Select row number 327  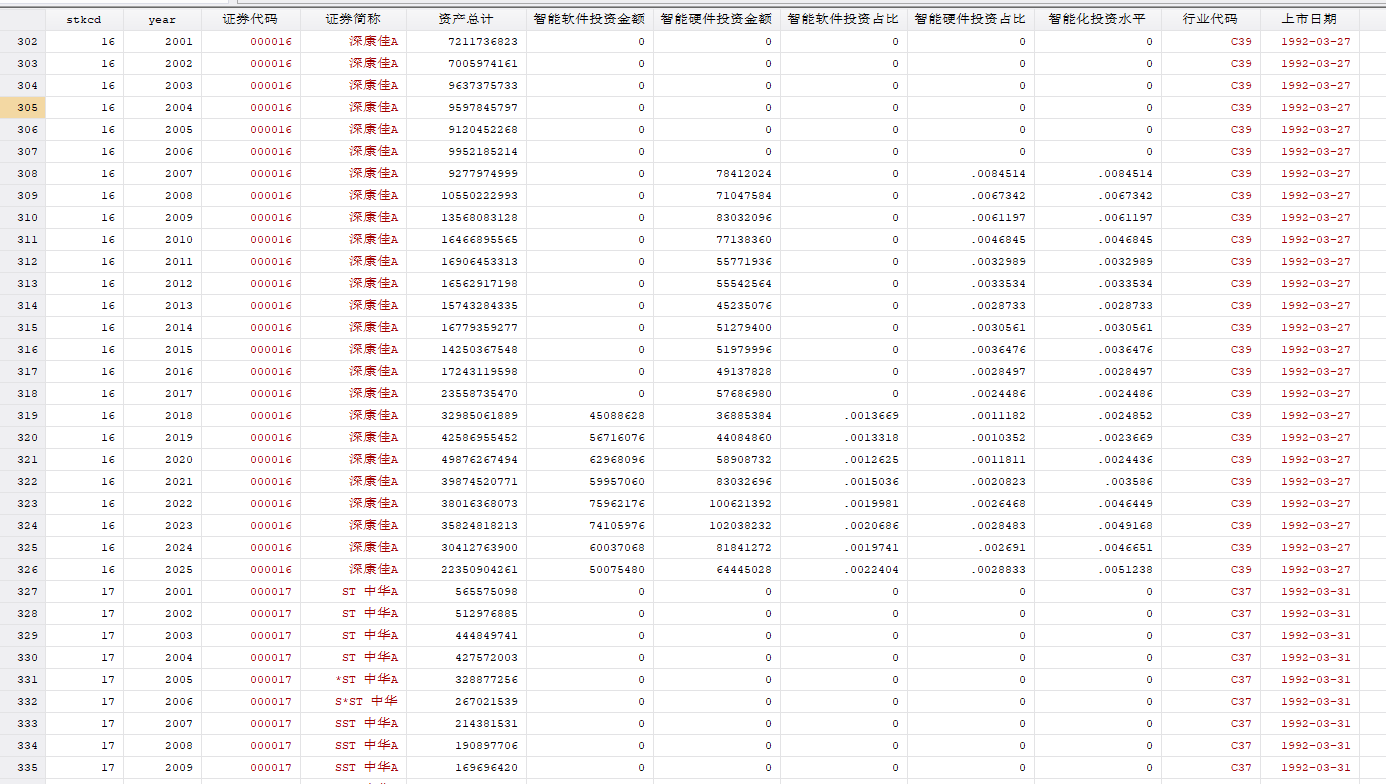[22, 591]
